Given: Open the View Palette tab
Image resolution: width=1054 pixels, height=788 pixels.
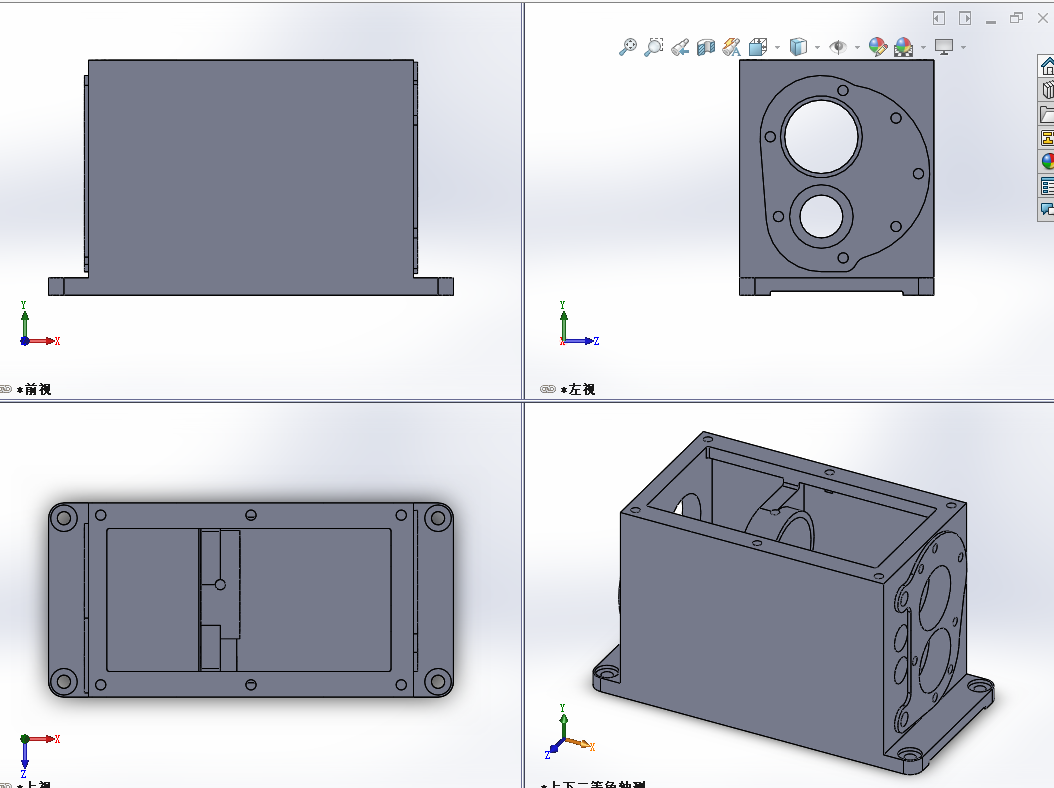Looking at the screenshot, I should 1047,138.
